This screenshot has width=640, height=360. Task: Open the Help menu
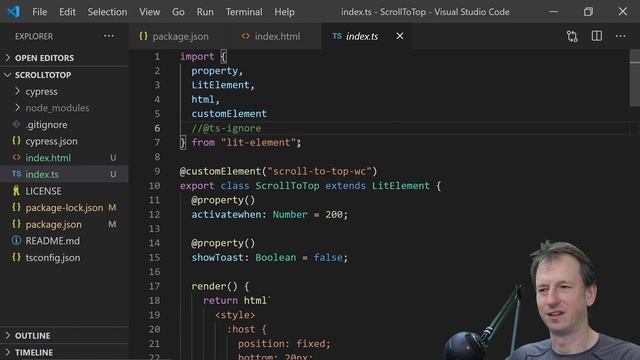pos(284,12)
